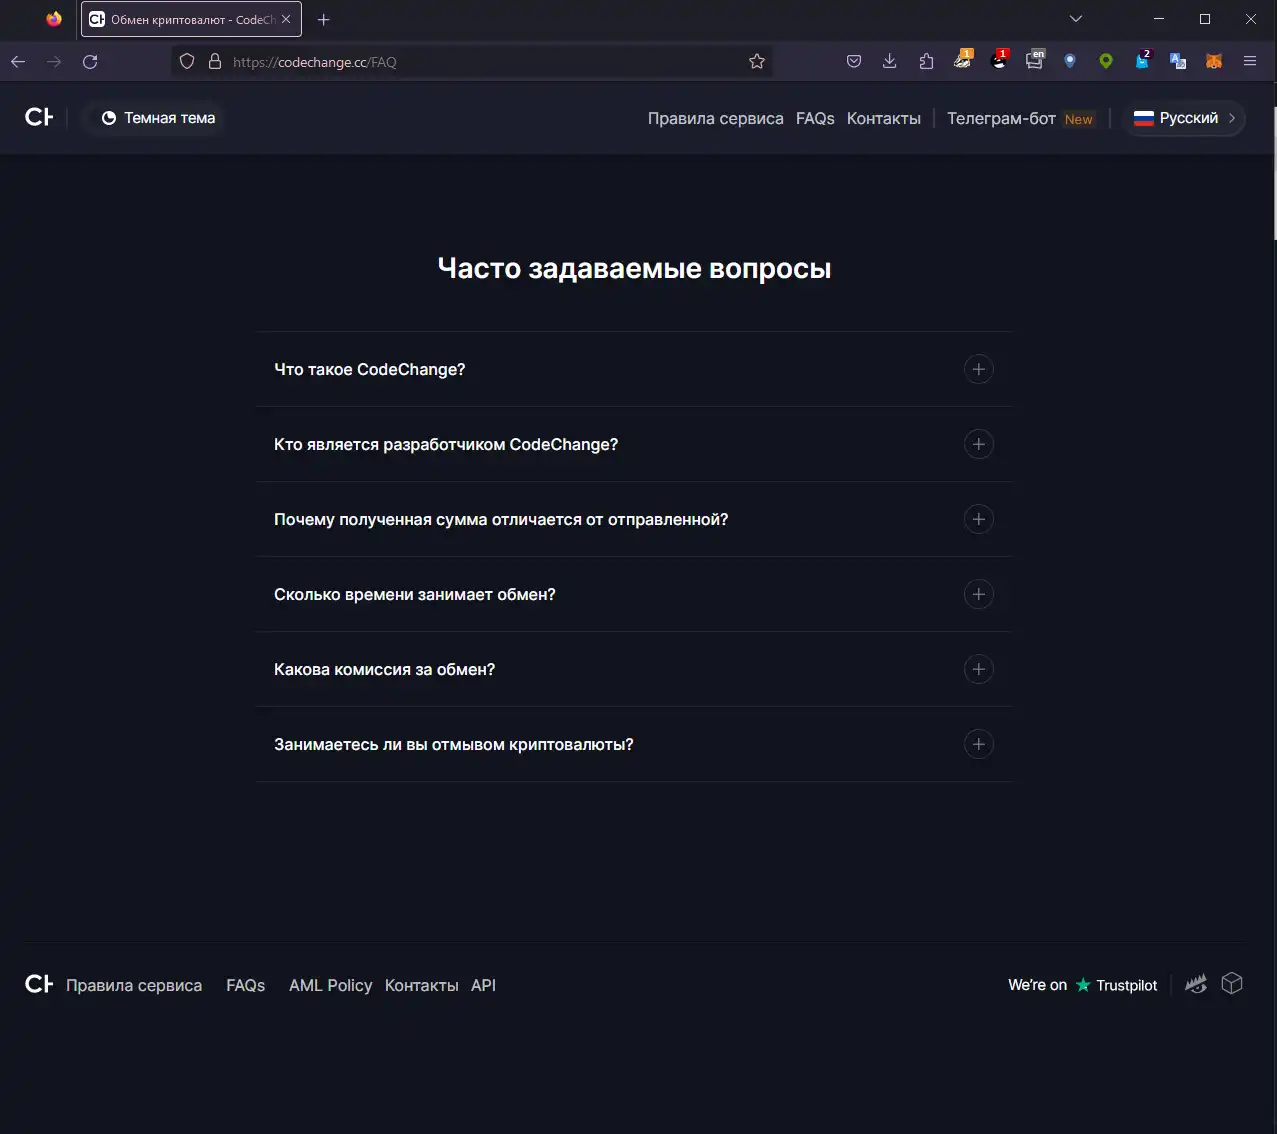1277x1134 pixels.
Task: Click the cube icon in the footer
Action: pos(1232,984)
